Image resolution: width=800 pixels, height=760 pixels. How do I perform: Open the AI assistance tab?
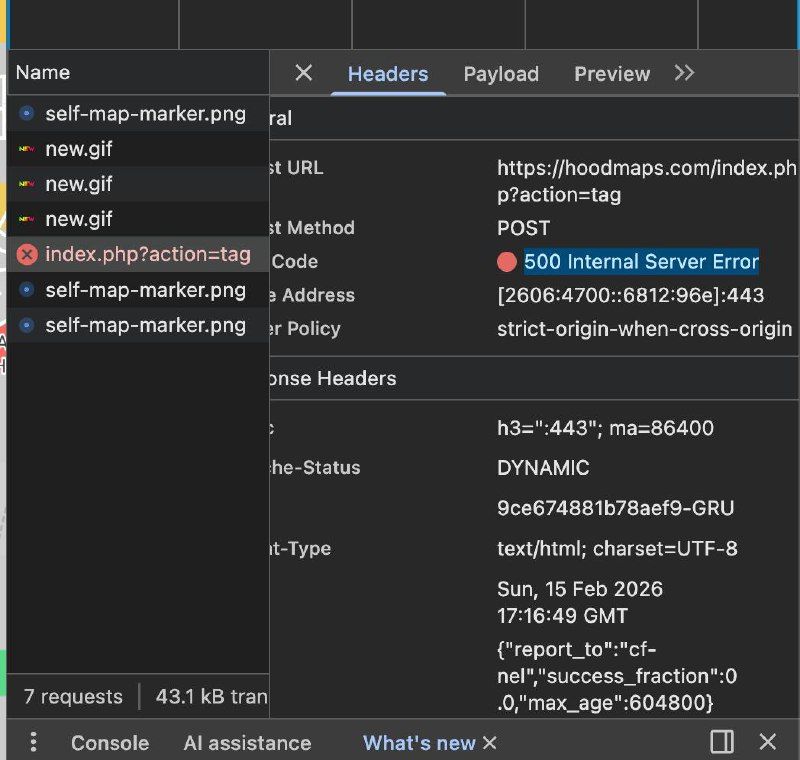247,743
